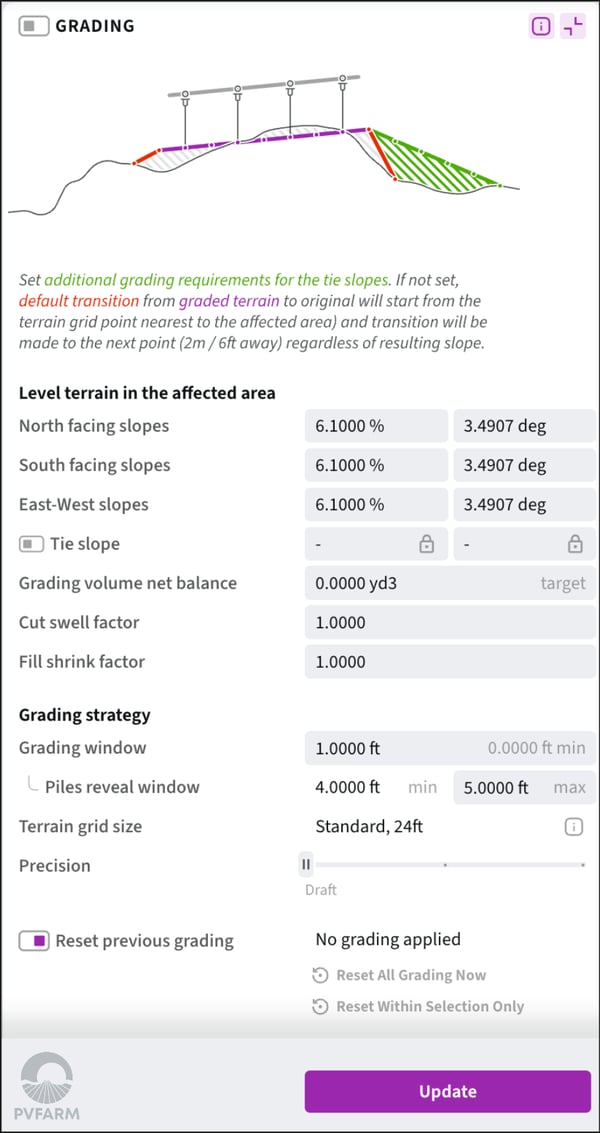Toggle the Grading header switch
600x1133 pixels.
pyautogui.click(x=33, y=27)
